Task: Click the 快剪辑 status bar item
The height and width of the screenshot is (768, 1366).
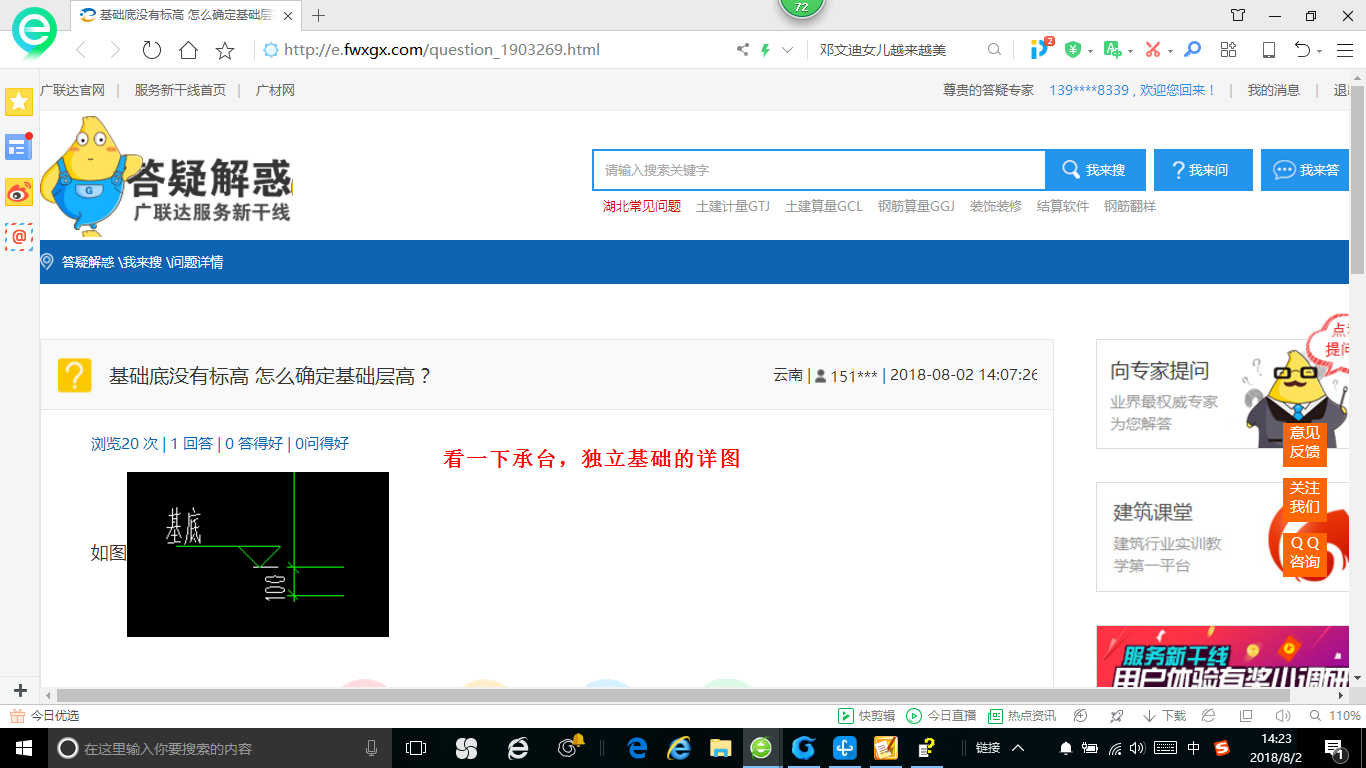Action: coord(866,716)
